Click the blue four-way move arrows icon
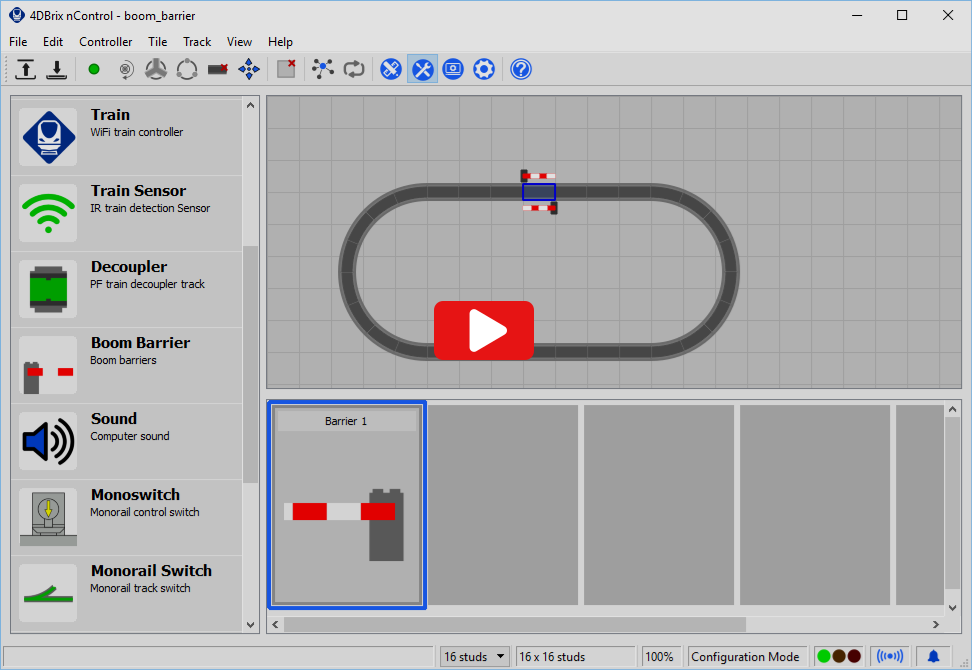This screenshot has width=972, height=670. click(x=249, y=69)
